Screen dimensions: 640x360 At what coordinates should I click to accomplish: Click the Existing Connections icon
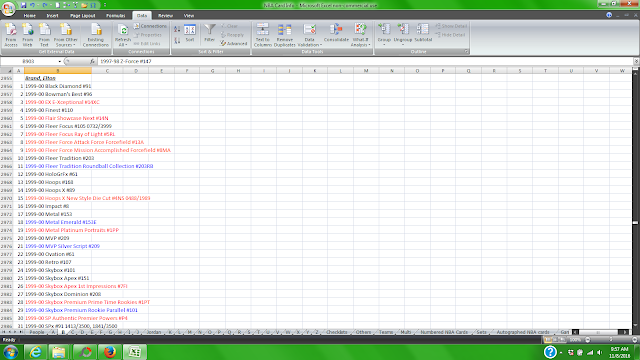pos(96,35)
